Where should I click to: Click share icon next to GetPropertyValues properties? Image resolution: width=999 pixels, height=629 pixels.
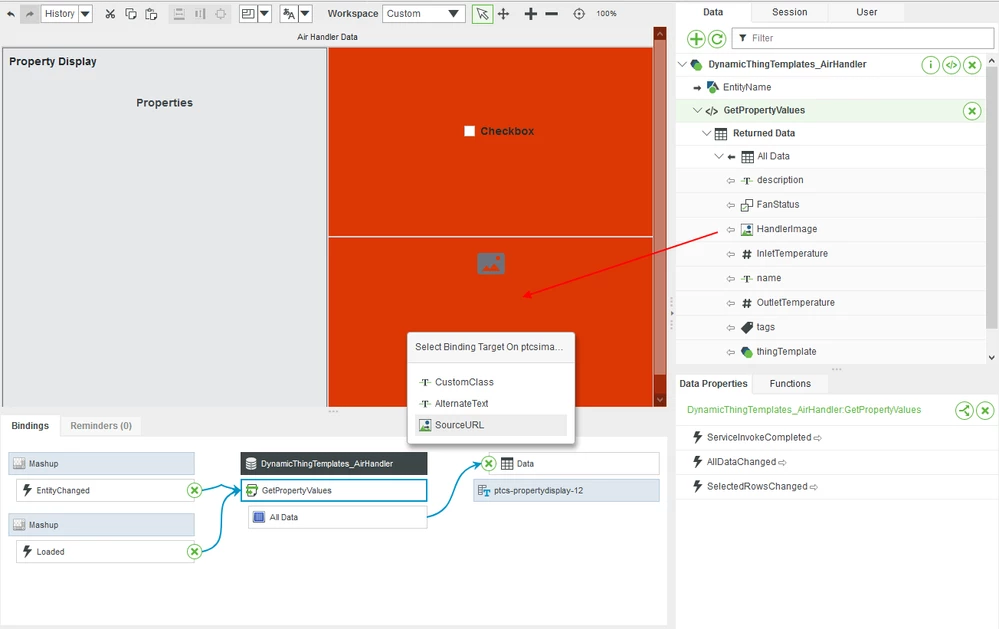coord(964,410)
